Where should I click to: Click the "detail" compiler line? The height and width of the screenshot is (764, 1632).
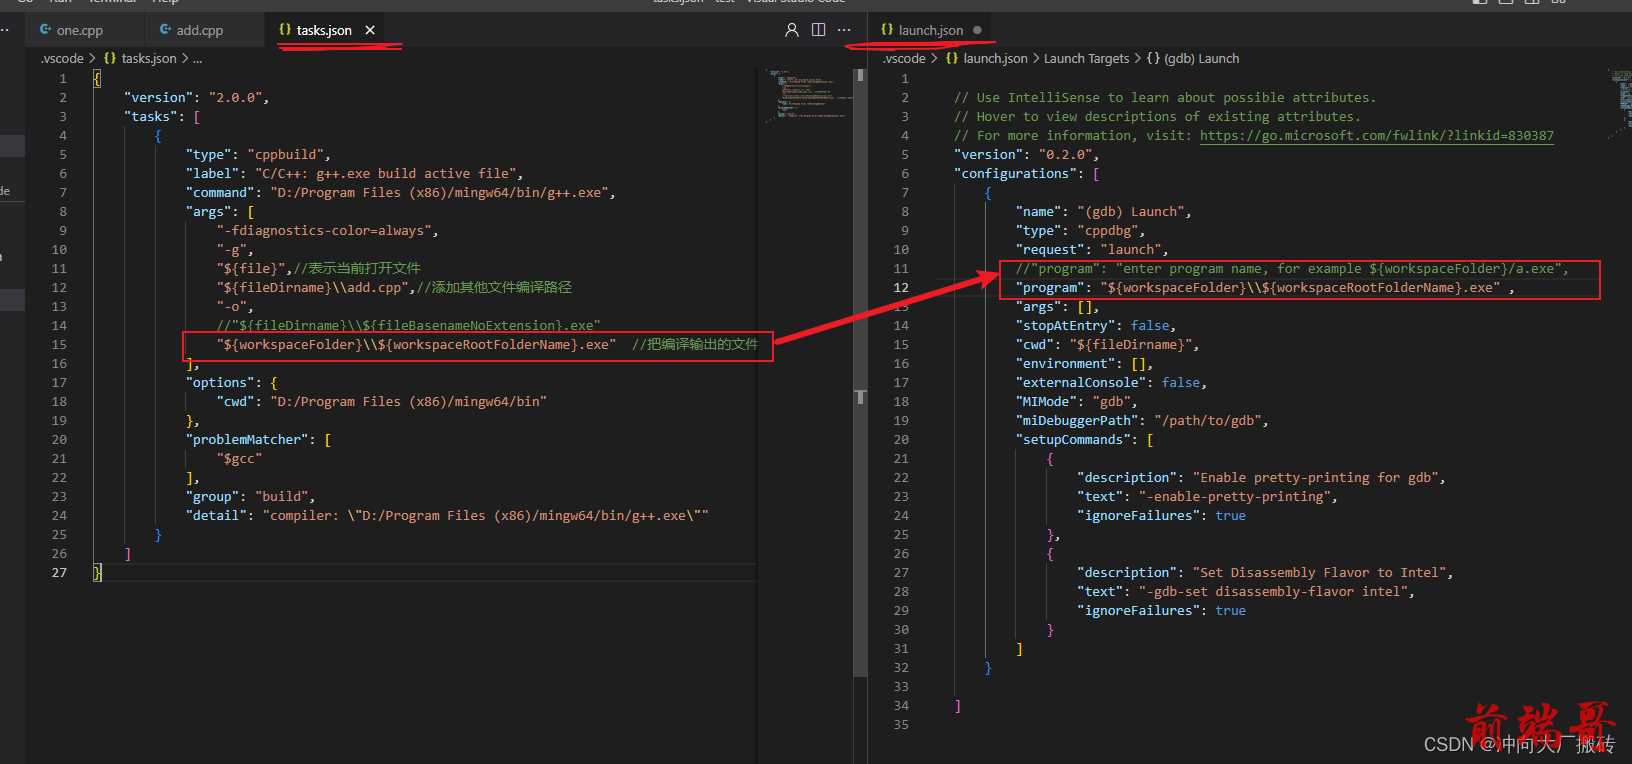coord(447,516)
